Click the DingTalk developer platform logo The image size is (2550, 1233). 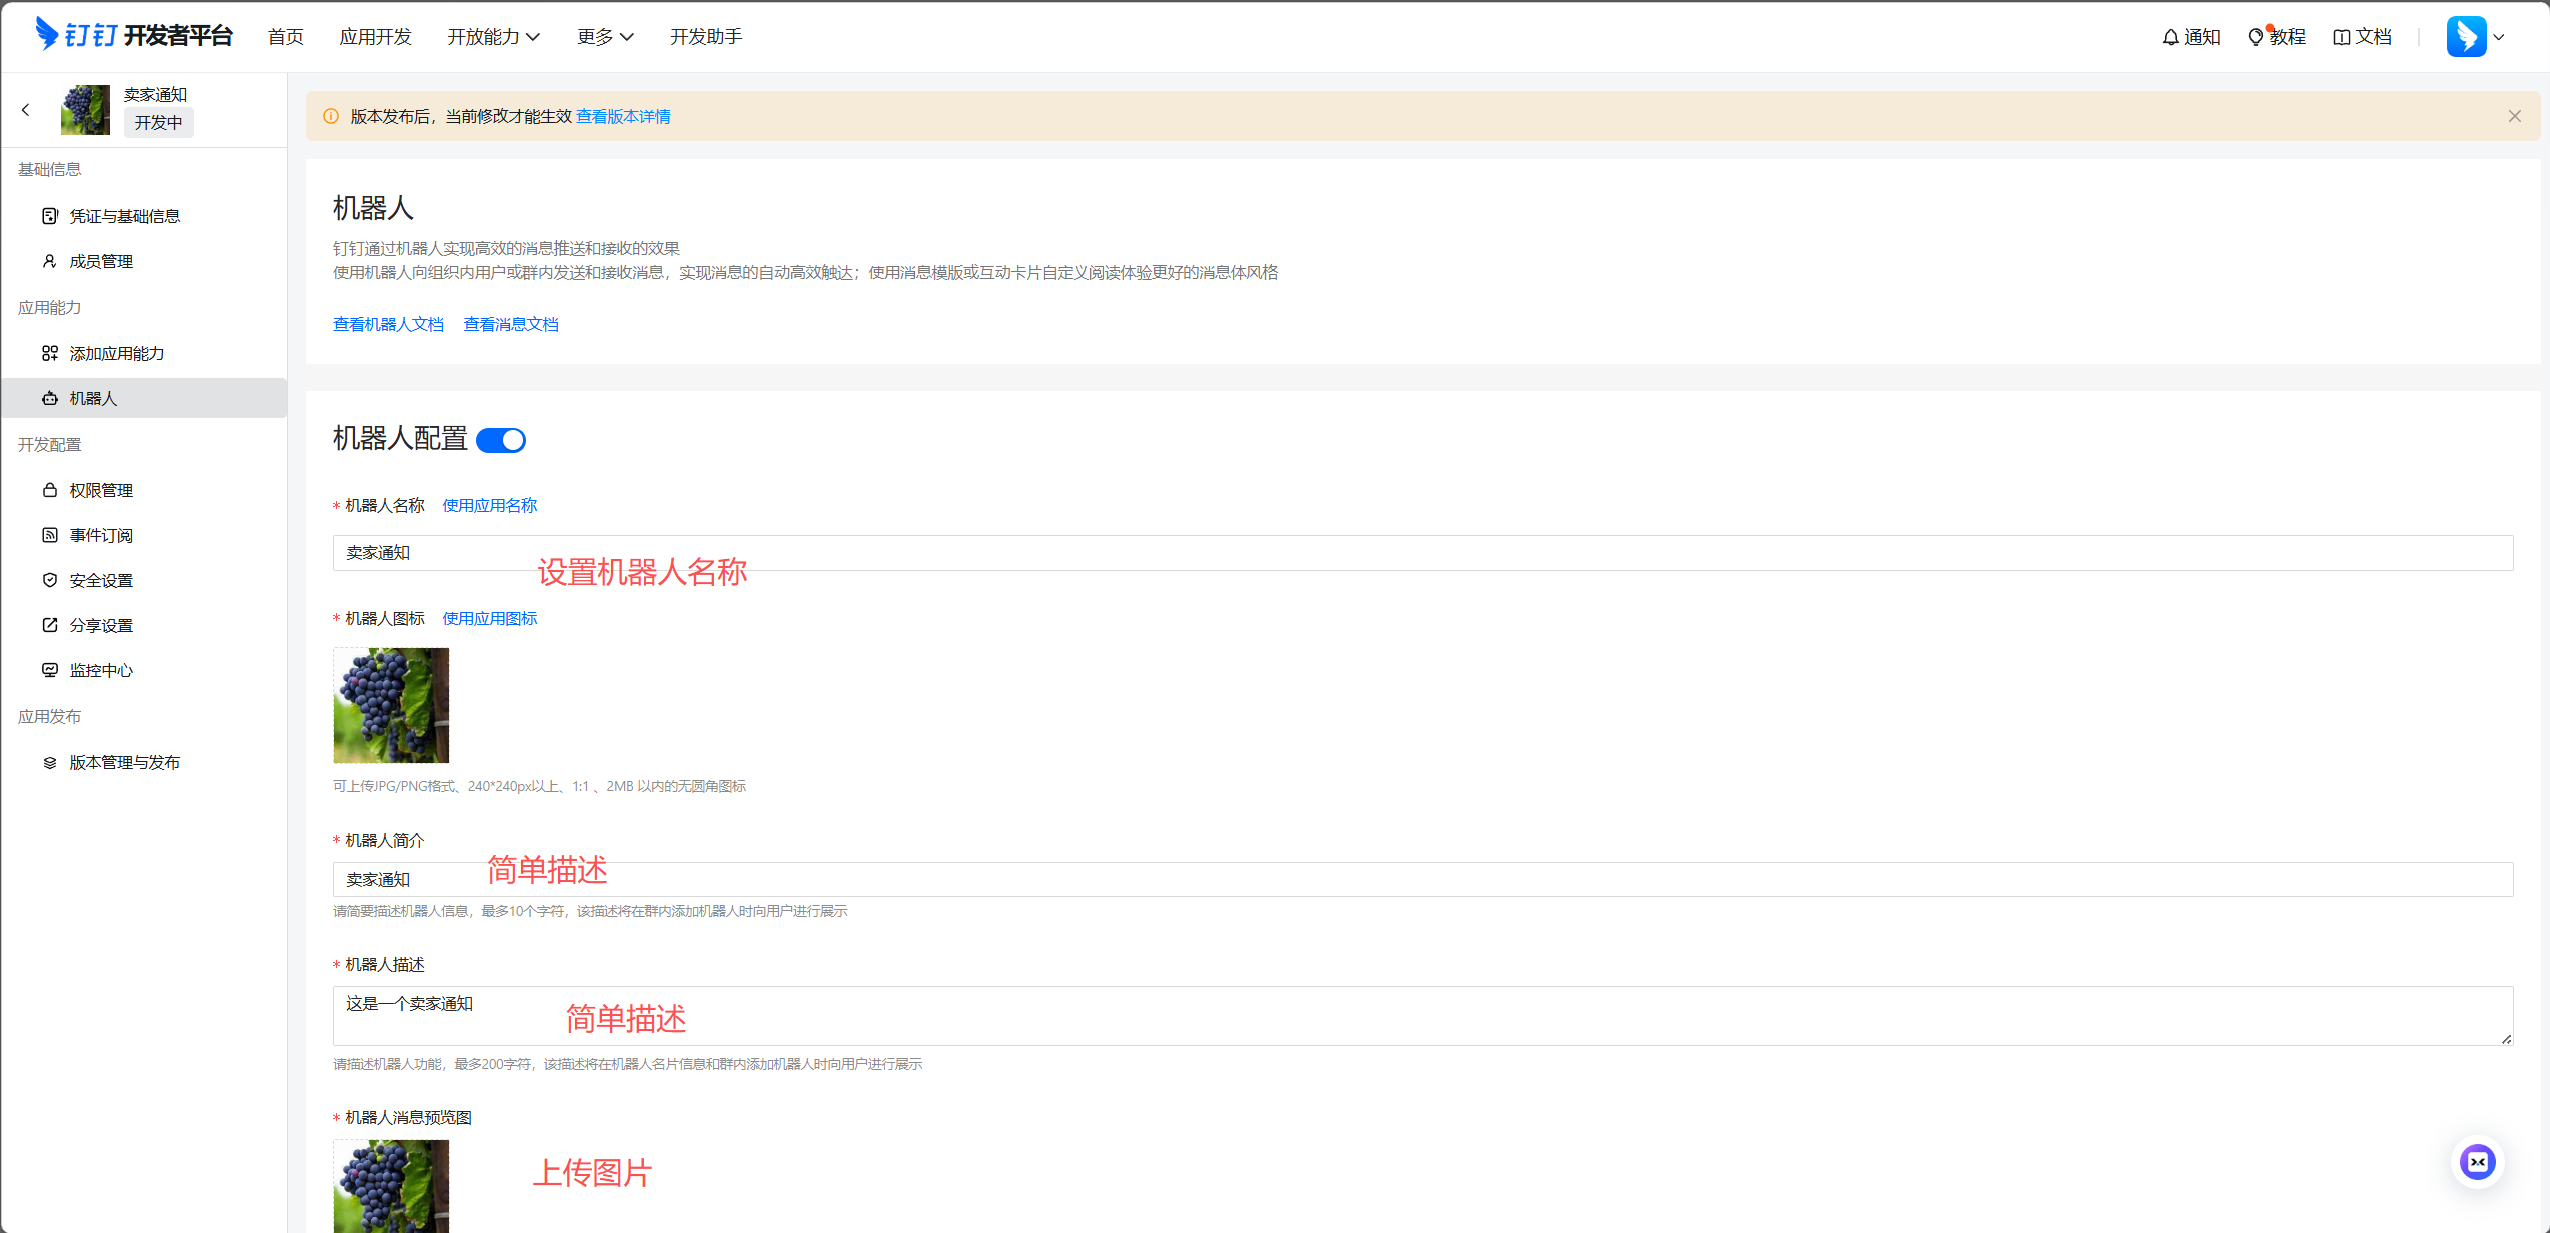click(x=134, y=36)
